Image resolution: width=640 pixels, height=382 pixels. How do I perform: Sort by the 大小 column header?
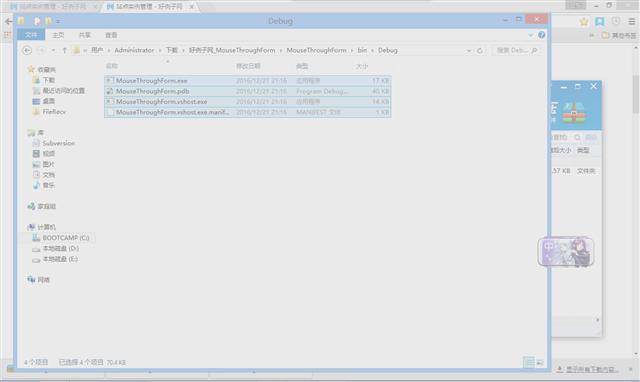362,66
